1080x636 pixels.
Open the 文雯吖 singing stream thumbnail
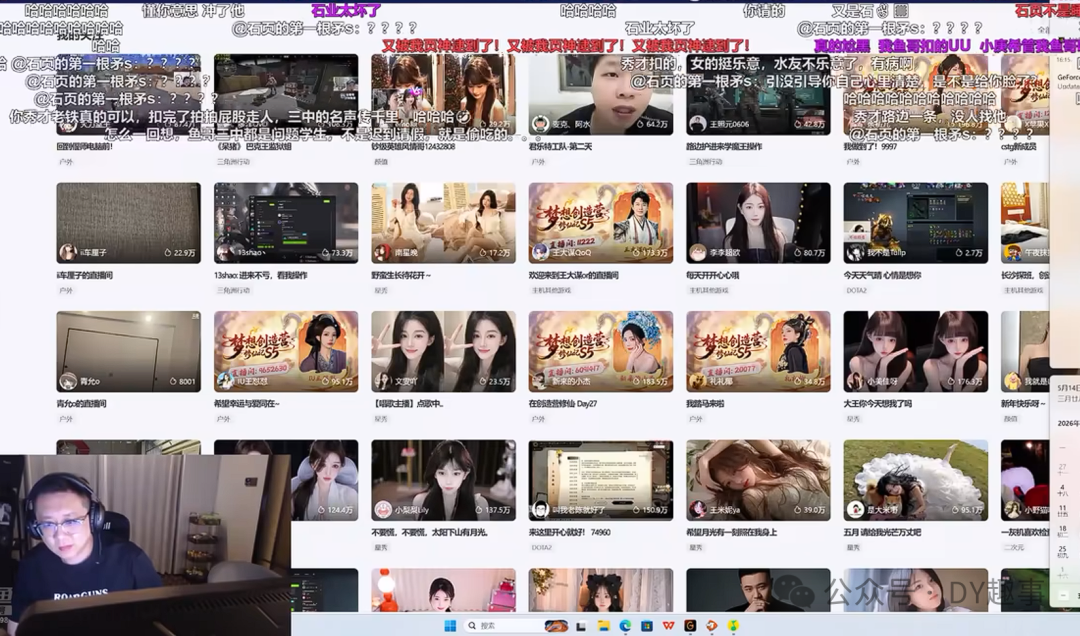444,351
